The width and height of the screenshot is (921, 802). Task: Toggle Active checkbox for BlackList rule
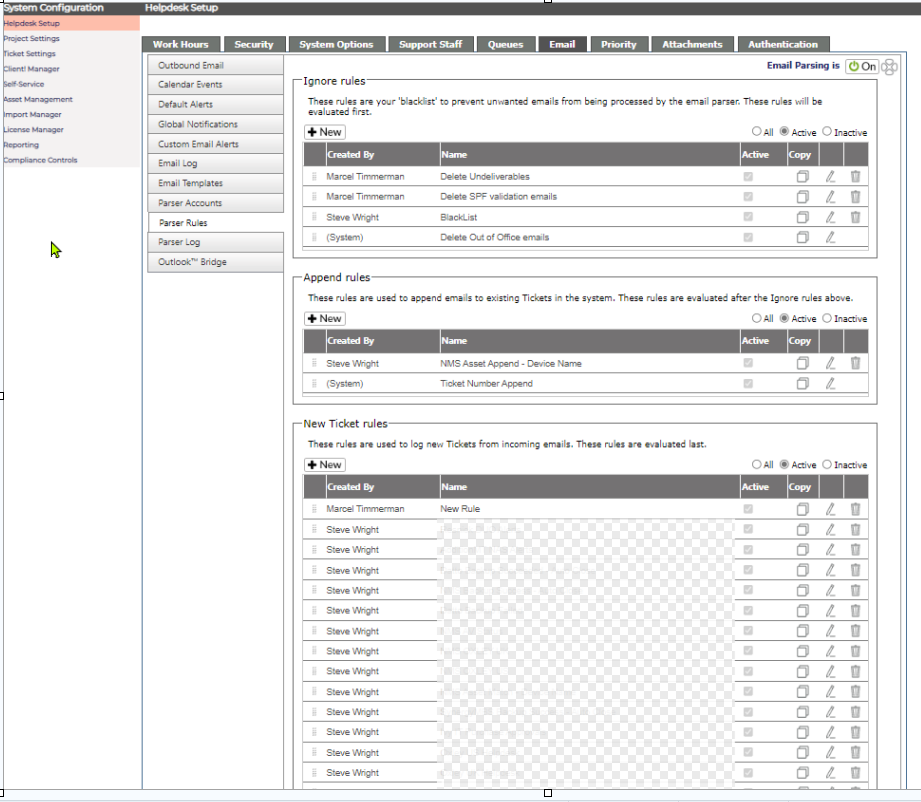pyautogui.click(x=748, y=217)
